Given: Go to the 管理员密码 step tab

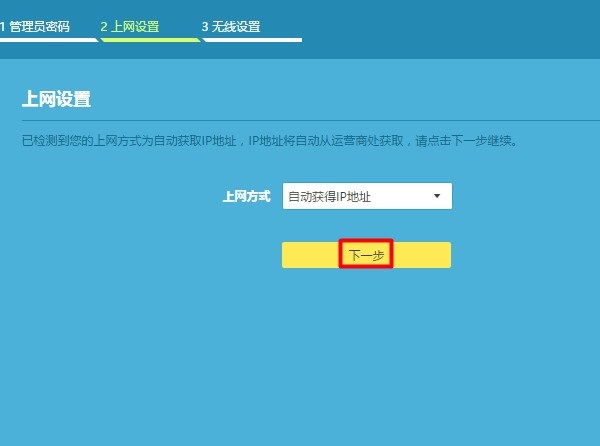Looking at the screenshot, I should pos(39,27).
